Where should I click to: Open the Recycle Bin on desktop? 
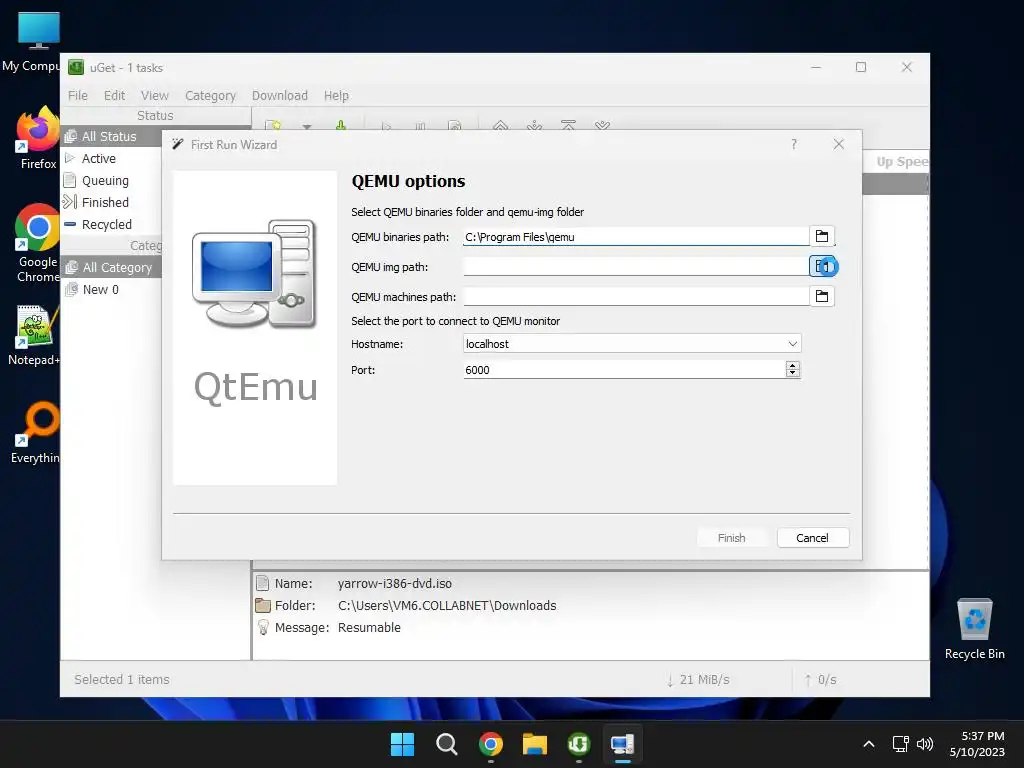[x=974, y=628]
